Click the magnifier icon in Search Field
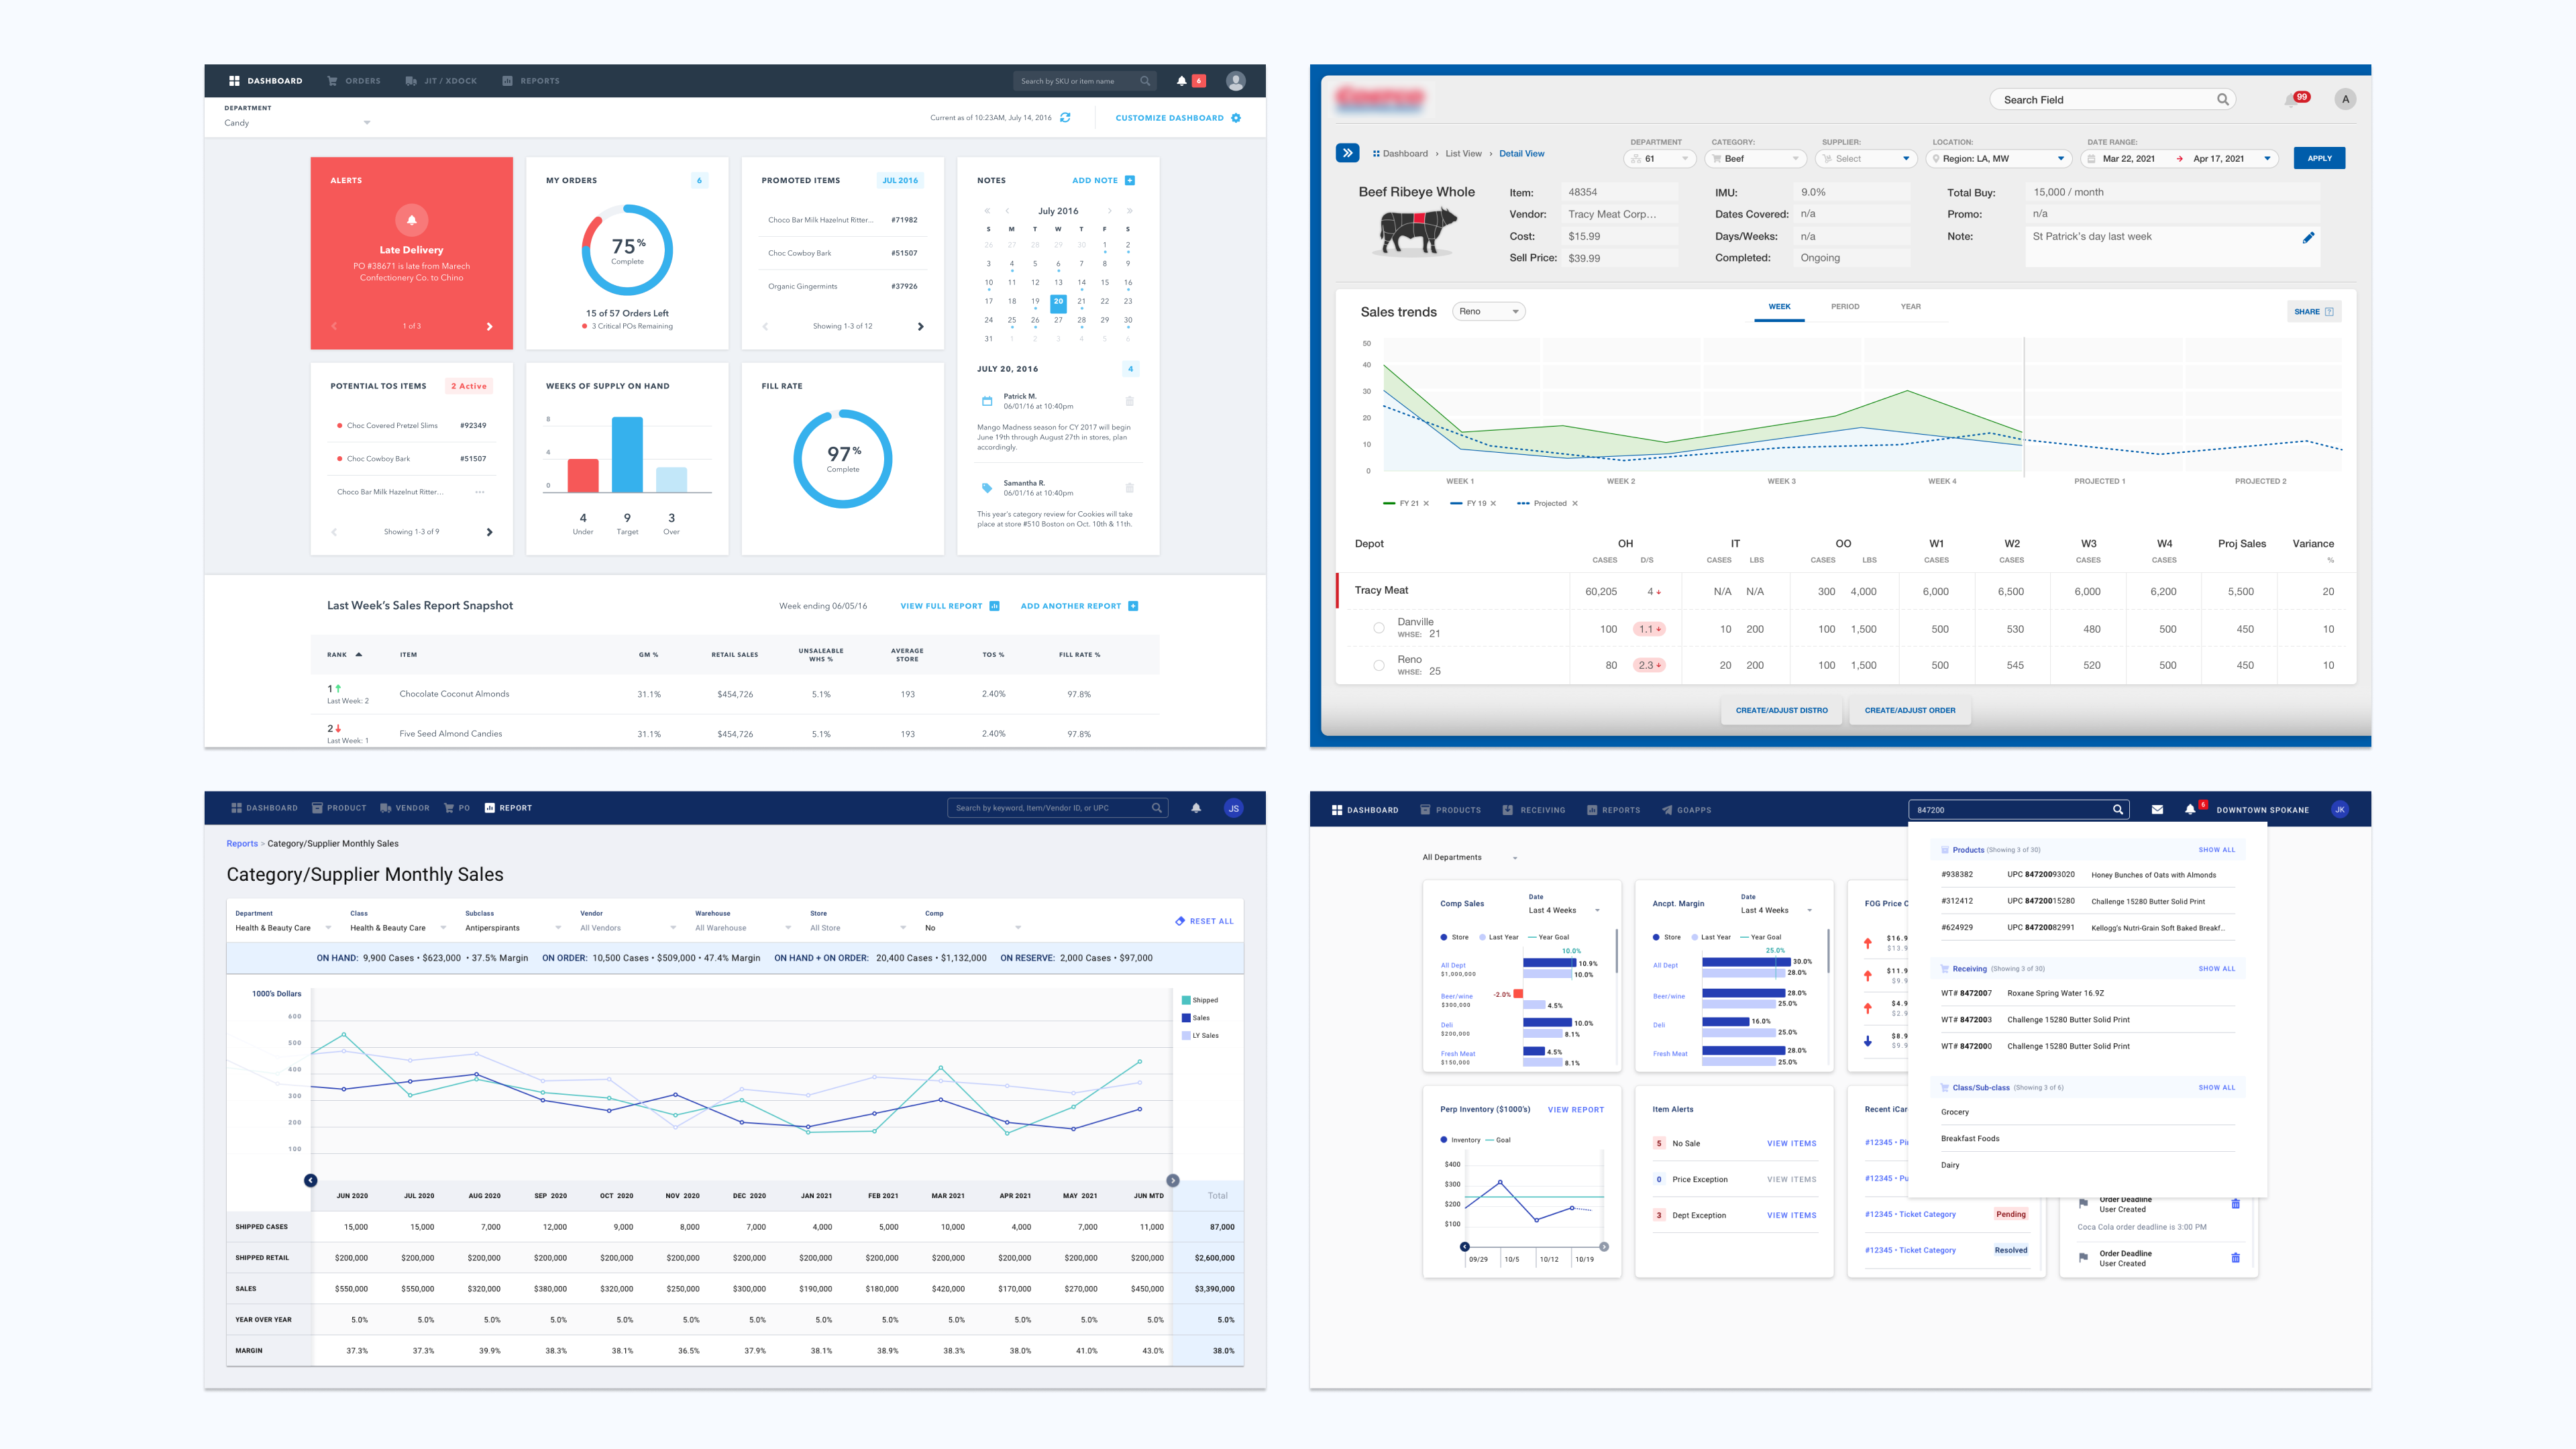 tap(2222, 99)
